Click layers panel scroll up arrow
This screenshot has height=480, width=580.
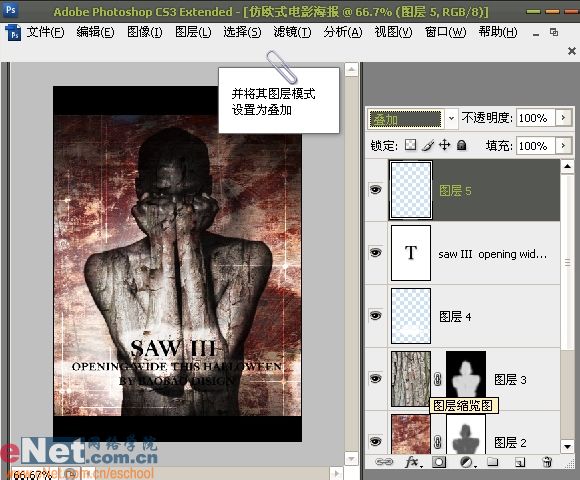[567, 166]
